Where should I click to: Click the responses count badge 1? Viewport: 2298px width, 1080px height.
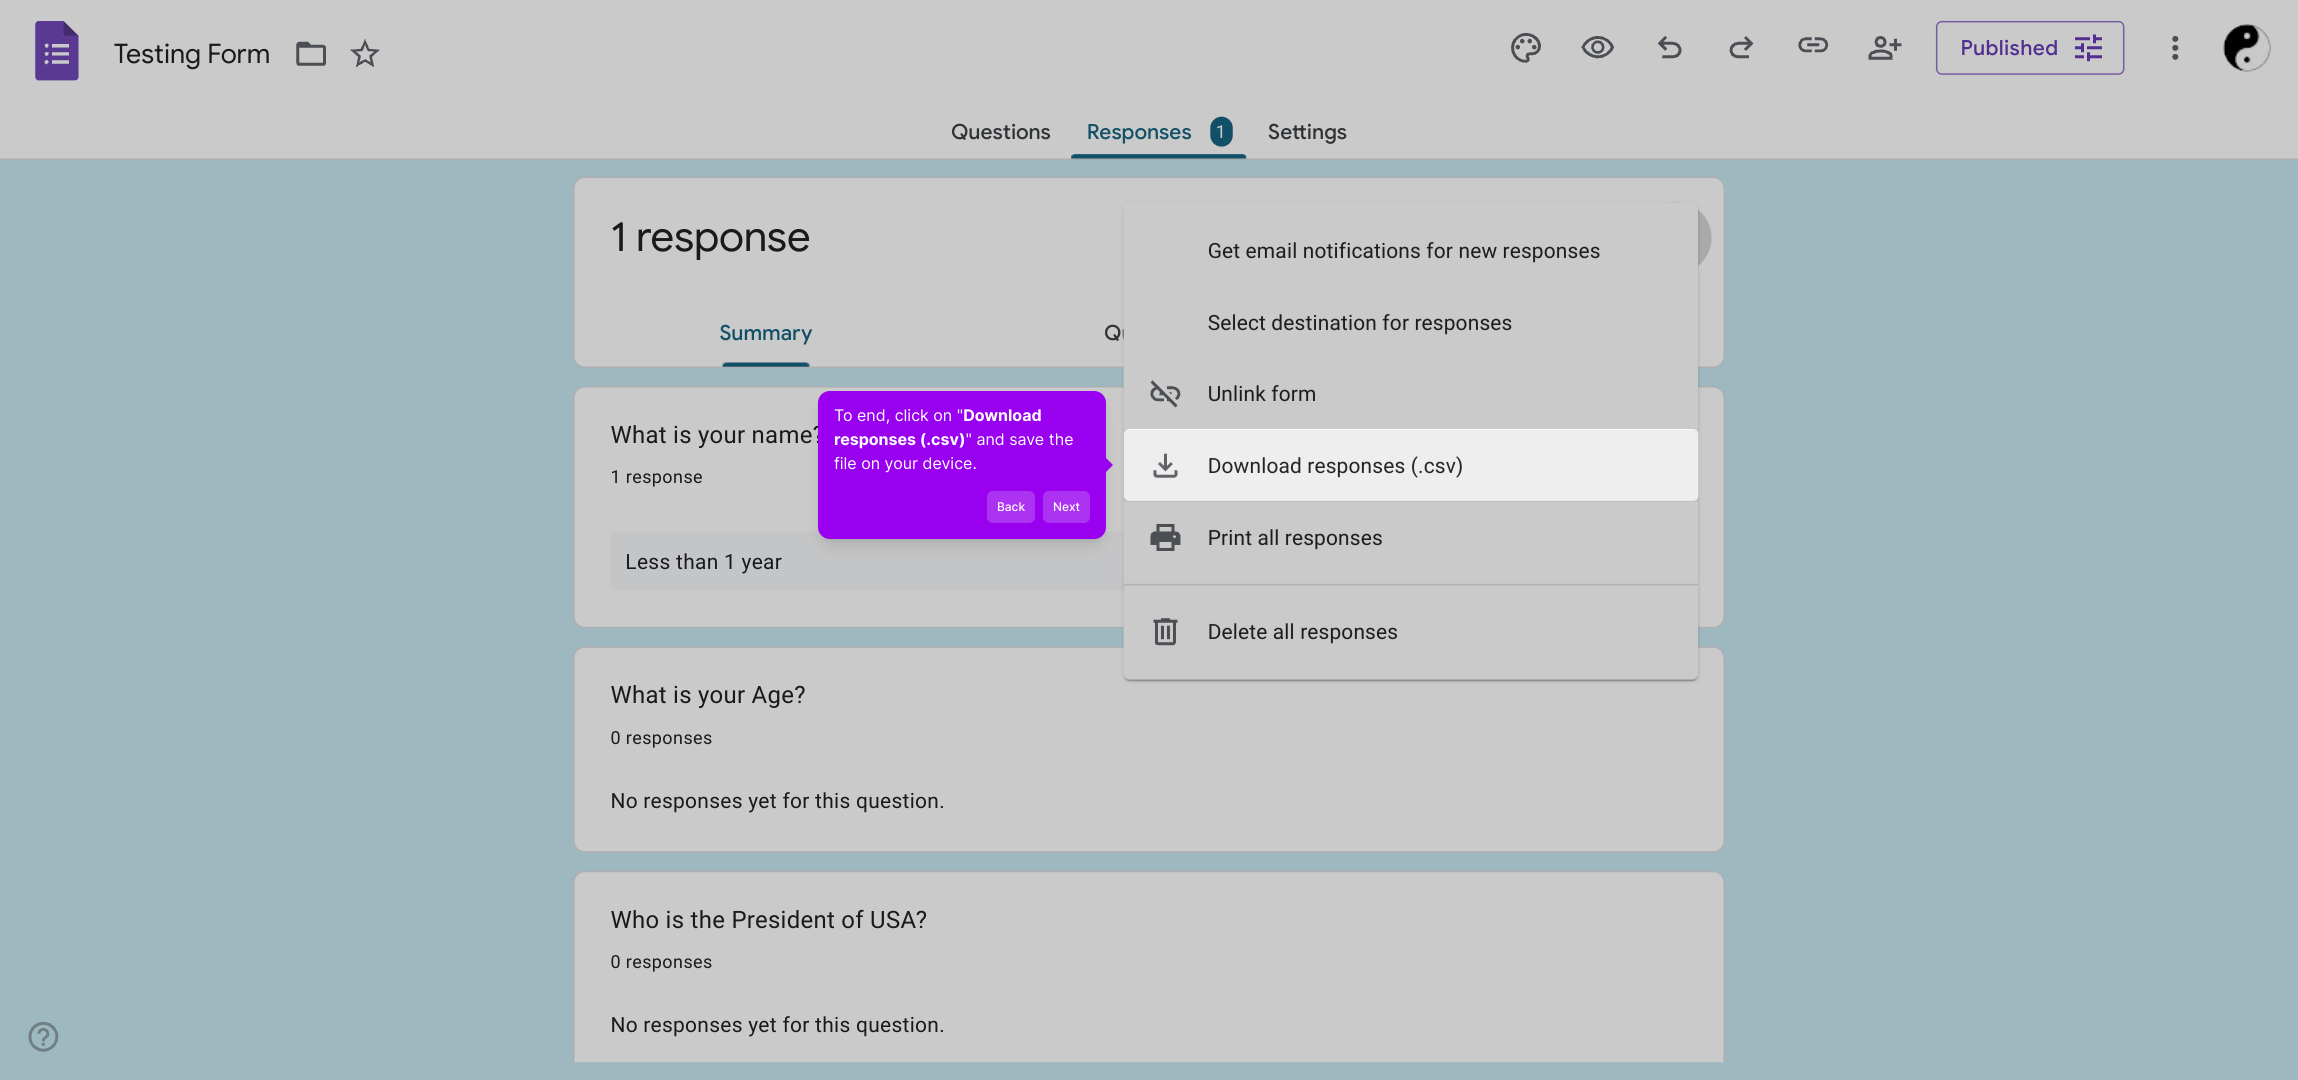point(1220,132)
